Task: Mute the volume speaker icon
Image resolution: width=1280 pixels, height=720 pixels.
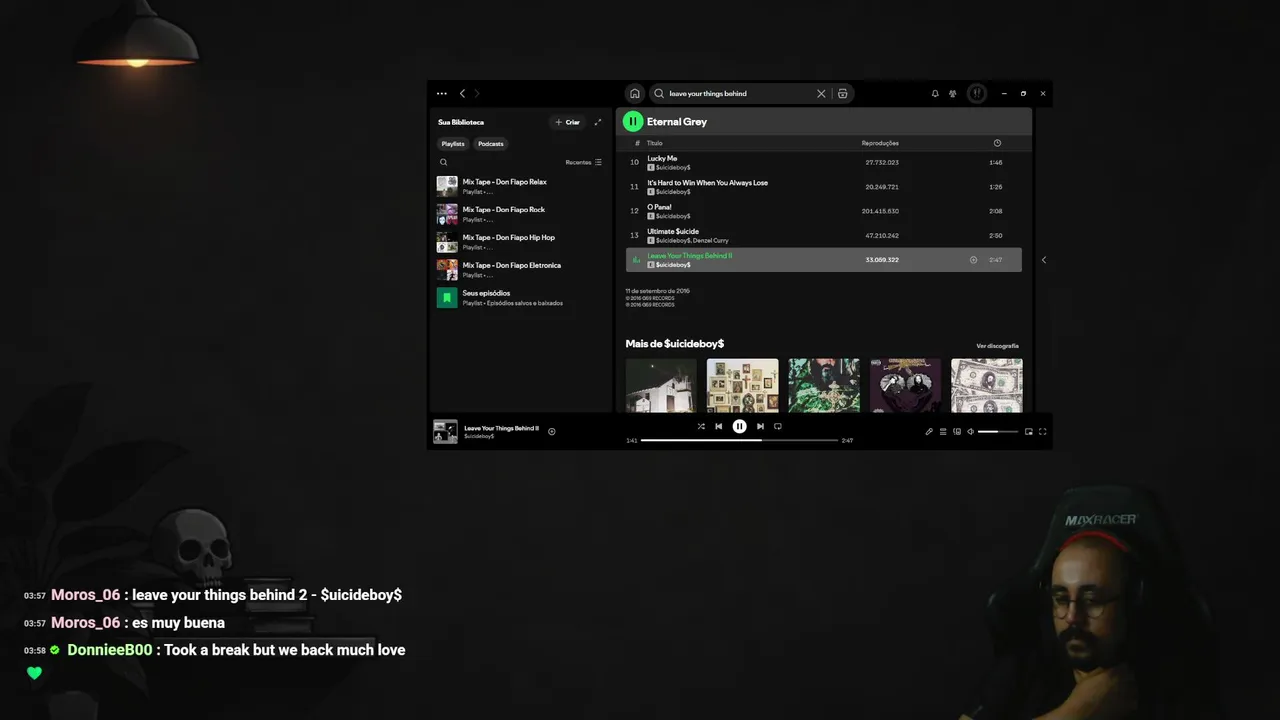Action: click(x=970, y=432)
